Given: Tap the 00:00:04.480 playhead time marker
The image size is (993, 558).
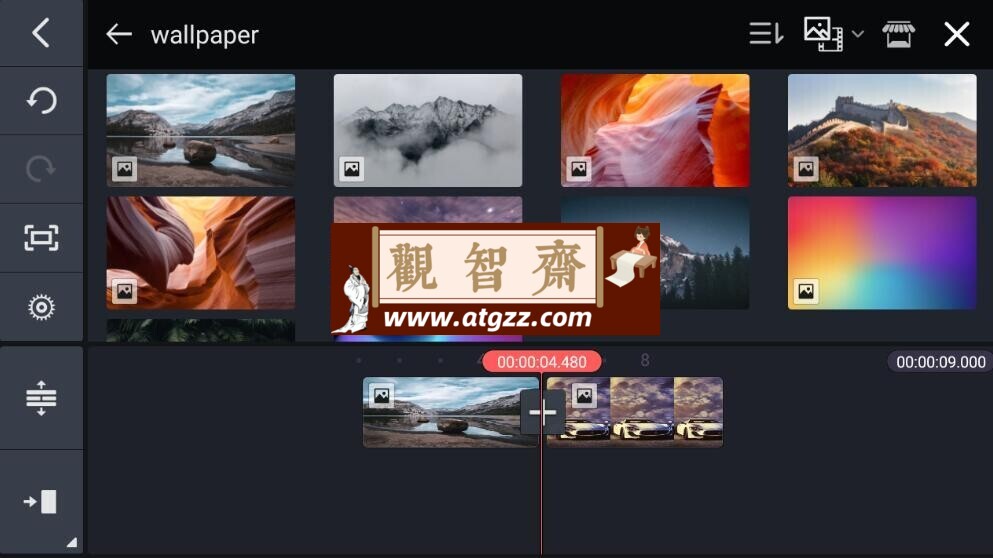Looking at the screenshot, I should coord(541,362).
